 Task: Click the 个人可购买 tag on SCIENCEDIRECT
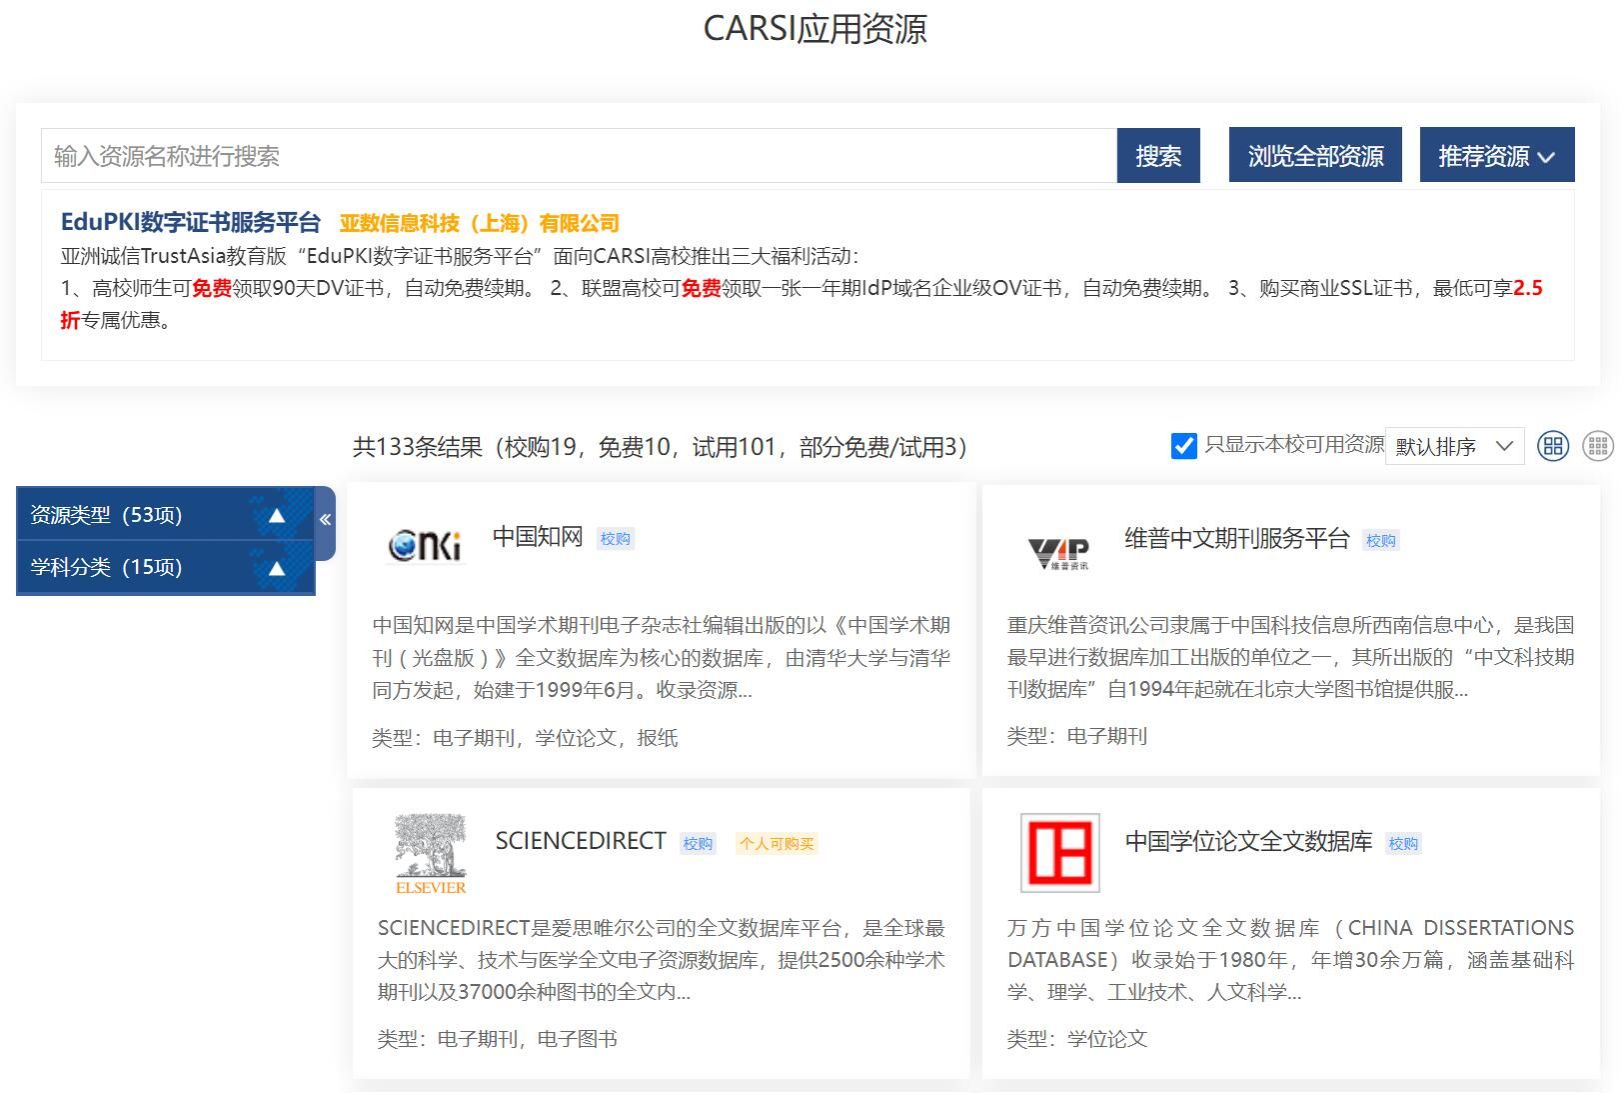point(776,844)
